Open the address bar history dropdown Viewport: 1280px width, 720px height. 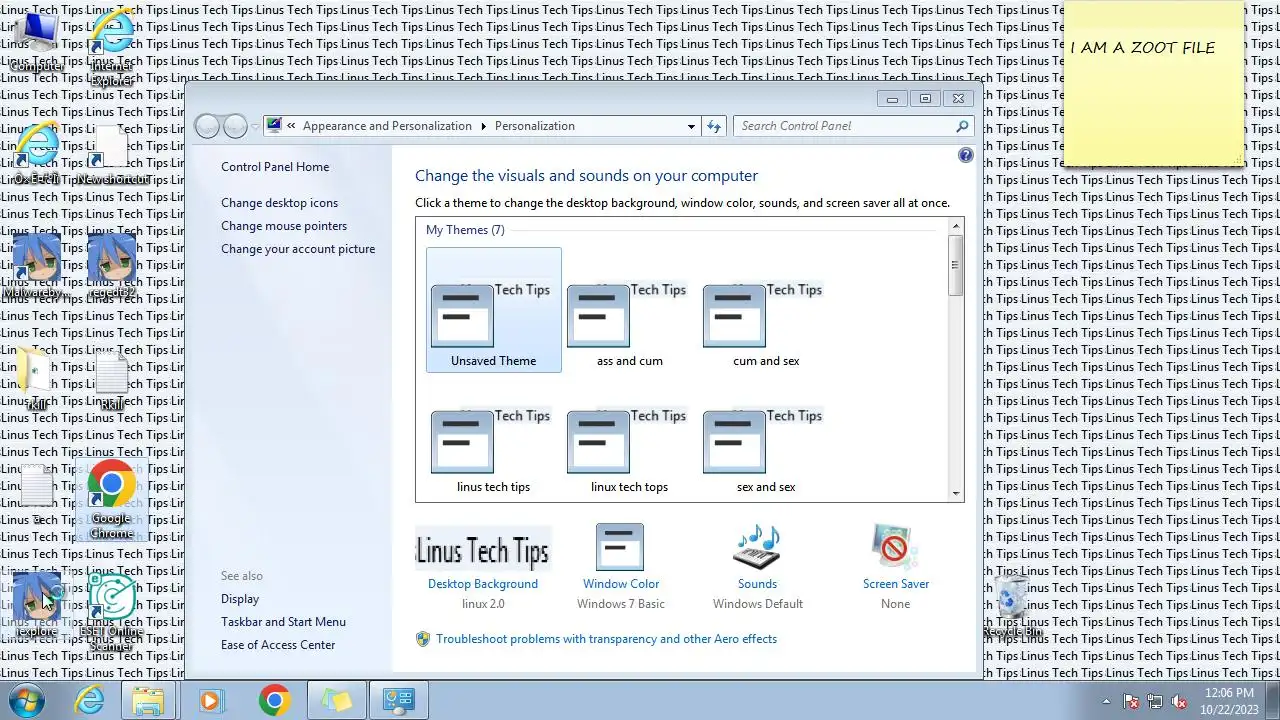click(x=691, y=126)
